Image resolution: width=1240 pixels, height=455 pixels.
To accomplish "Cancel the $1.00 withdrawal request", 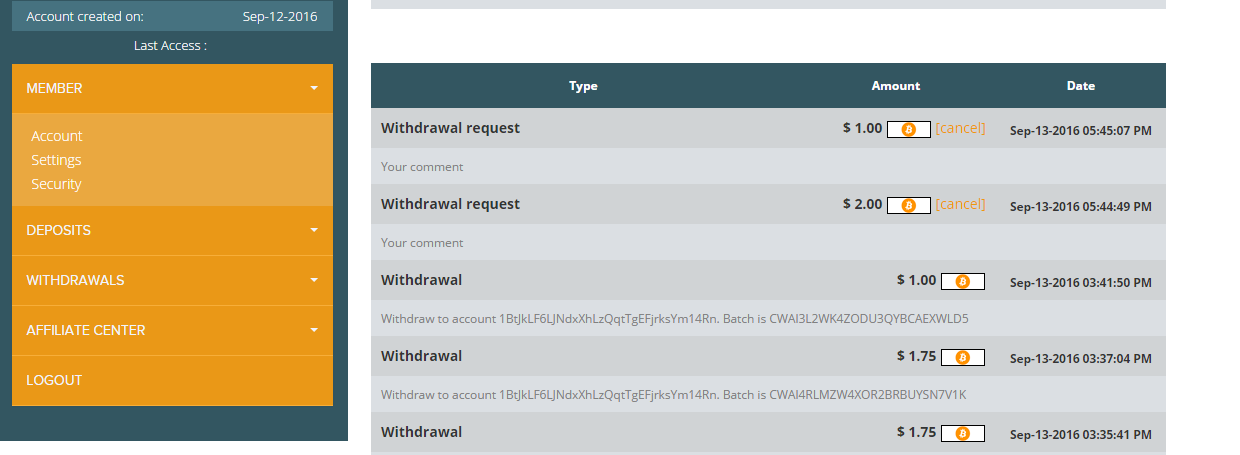I will [x=960, y=128].
